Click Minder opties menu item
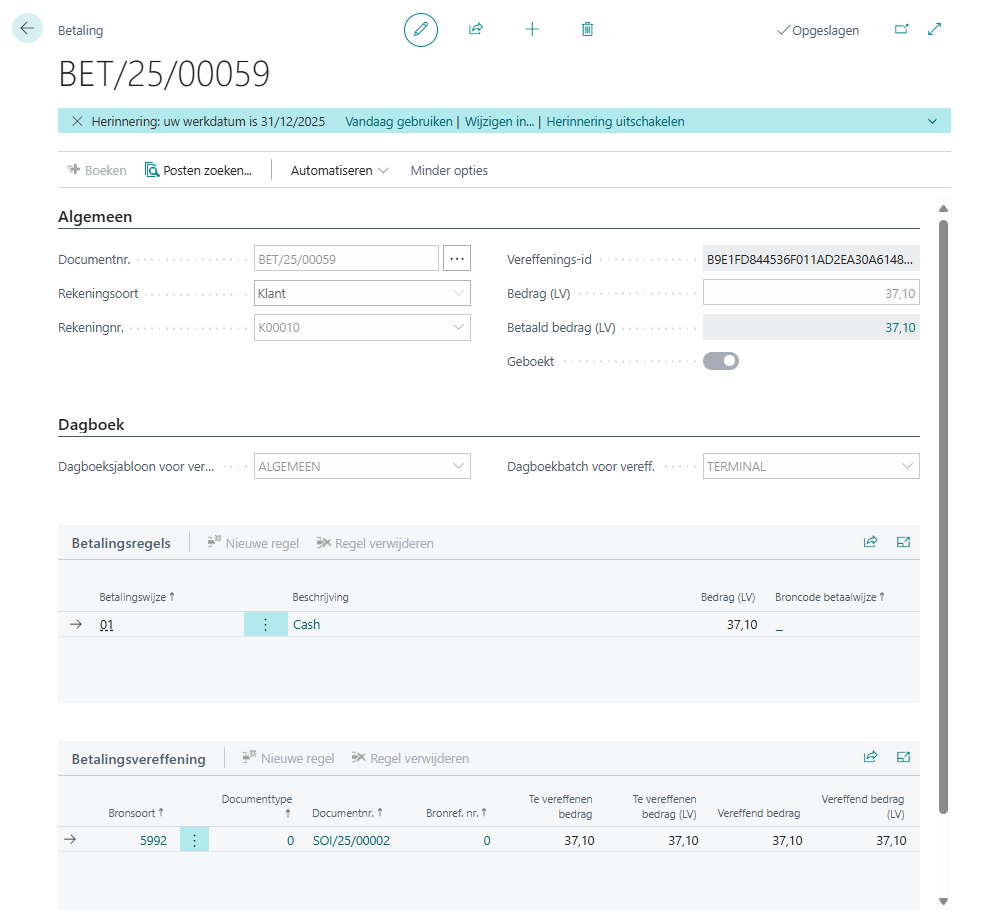 (449, 170)
